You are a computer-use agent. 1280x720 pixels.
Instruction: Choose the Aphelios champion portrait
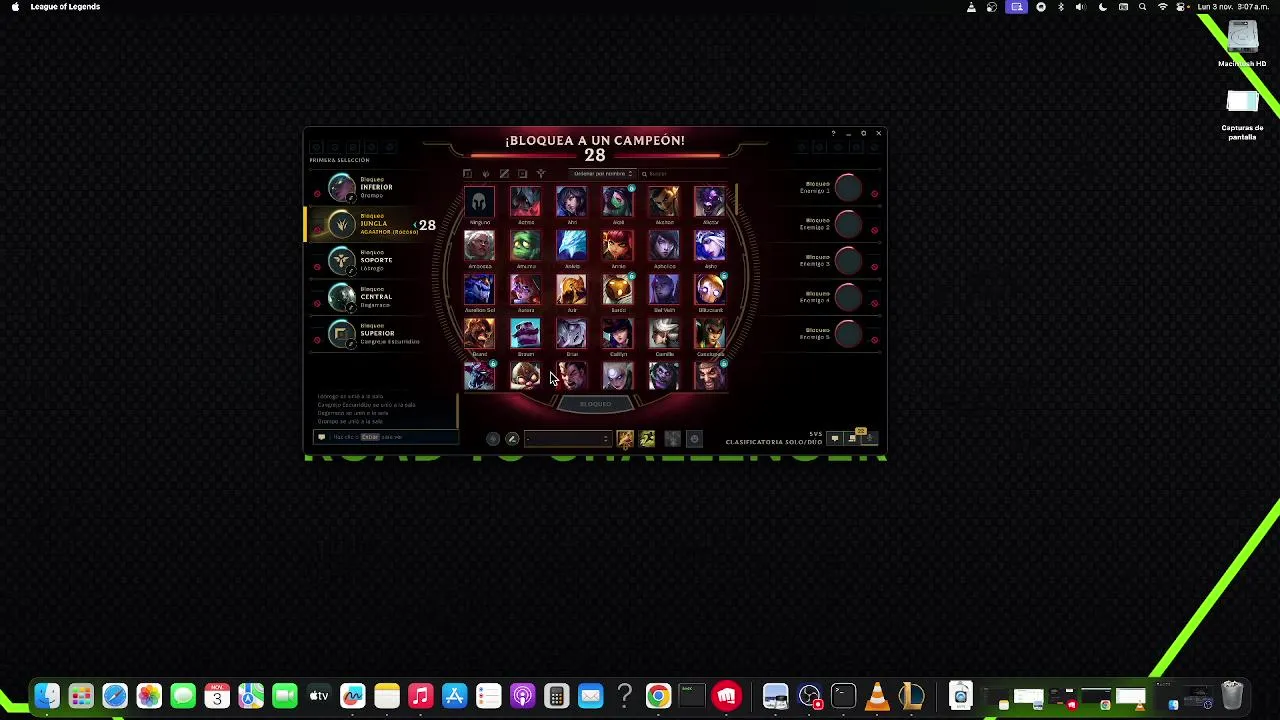point(664,246)
